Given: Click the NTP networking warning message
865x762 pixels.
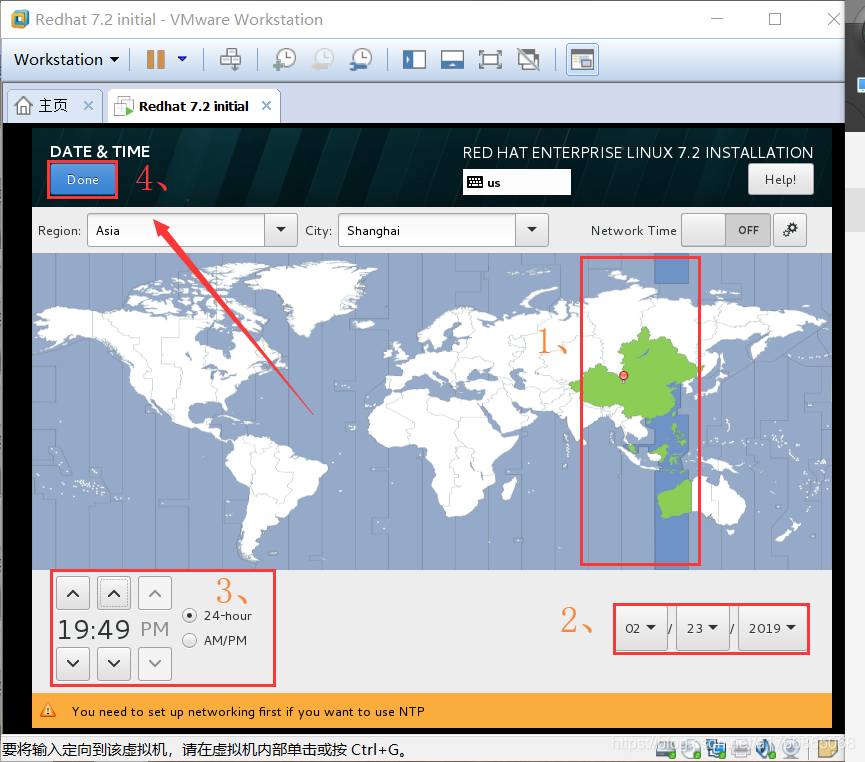Looking at the screenshot, I should pyautogui.click(x=248, y=712).
